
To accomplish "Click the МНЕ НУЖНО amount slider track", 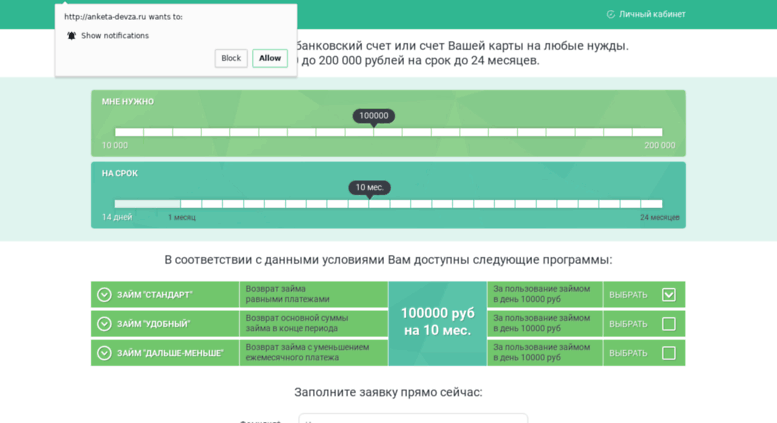I will coord(388,132).
